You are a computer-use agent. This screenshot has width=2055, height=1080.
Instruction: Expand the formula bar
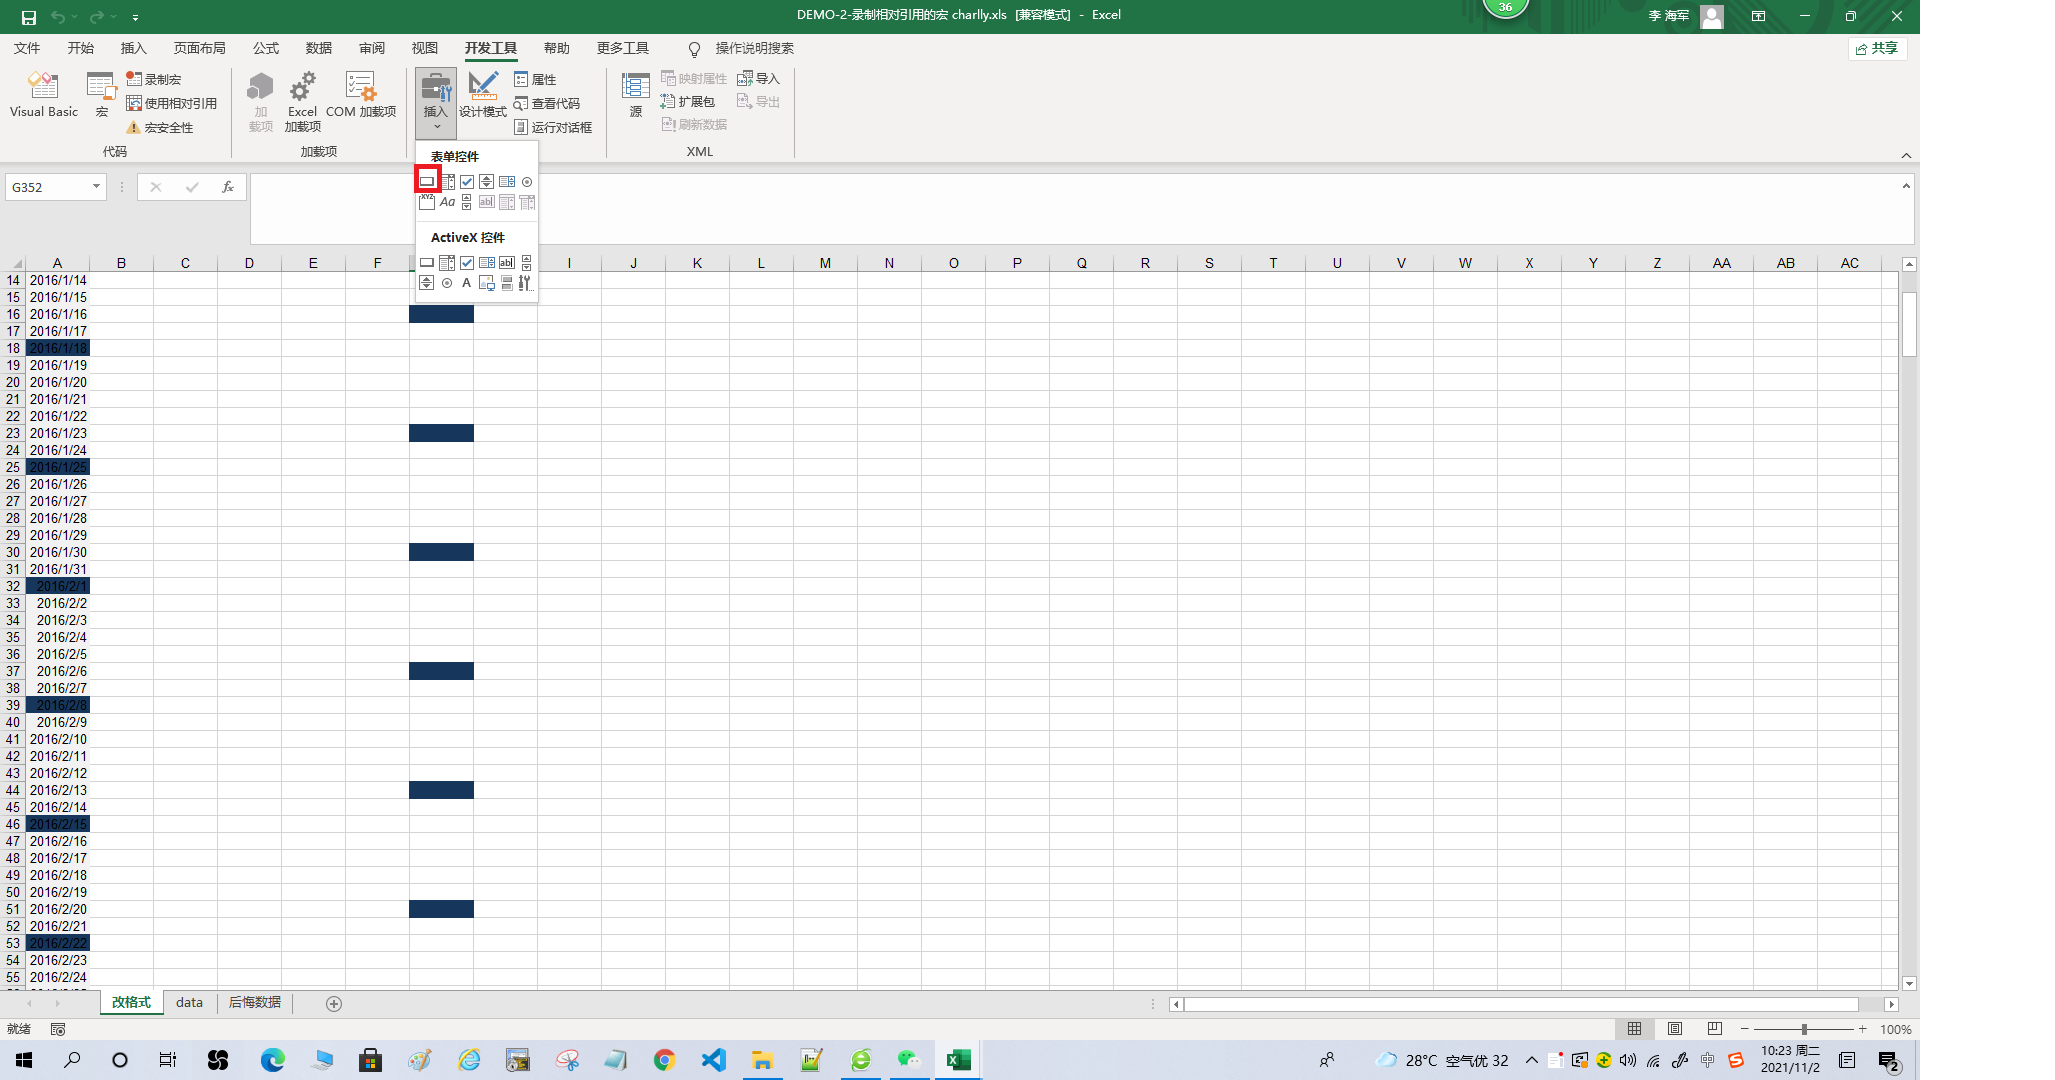click(x=1906, y=186)
